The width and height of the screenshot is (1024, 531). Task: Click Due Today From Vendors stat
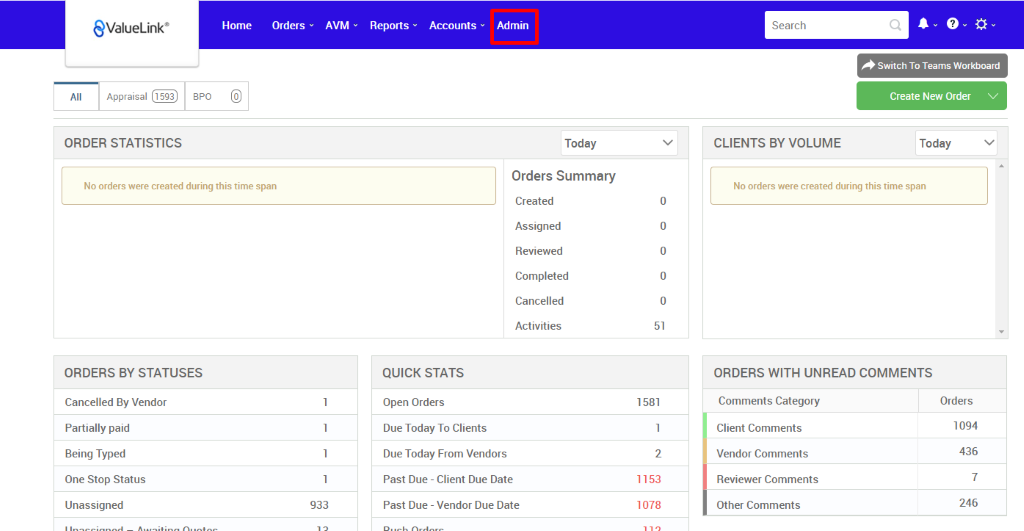tap(530, 453)
